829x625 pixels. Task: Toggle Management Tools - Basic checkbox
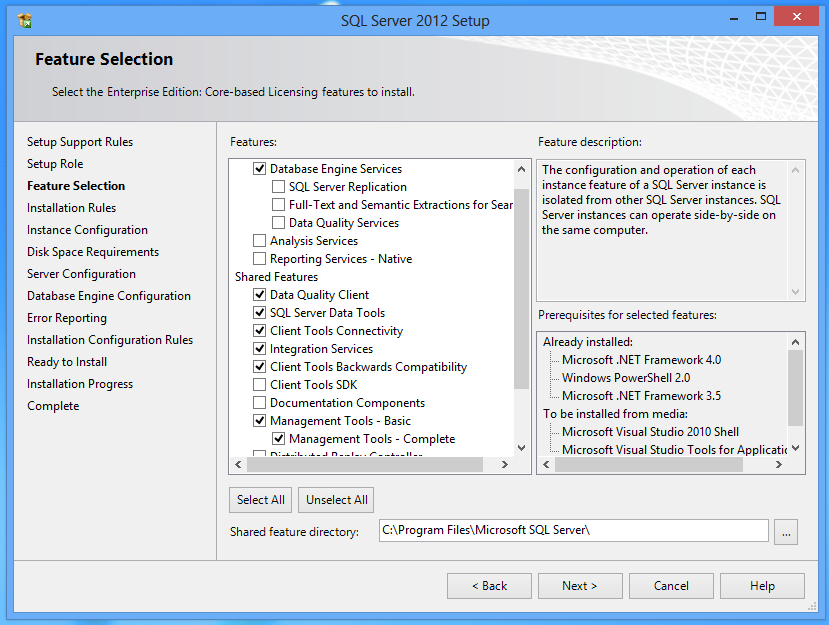point(259,420)
